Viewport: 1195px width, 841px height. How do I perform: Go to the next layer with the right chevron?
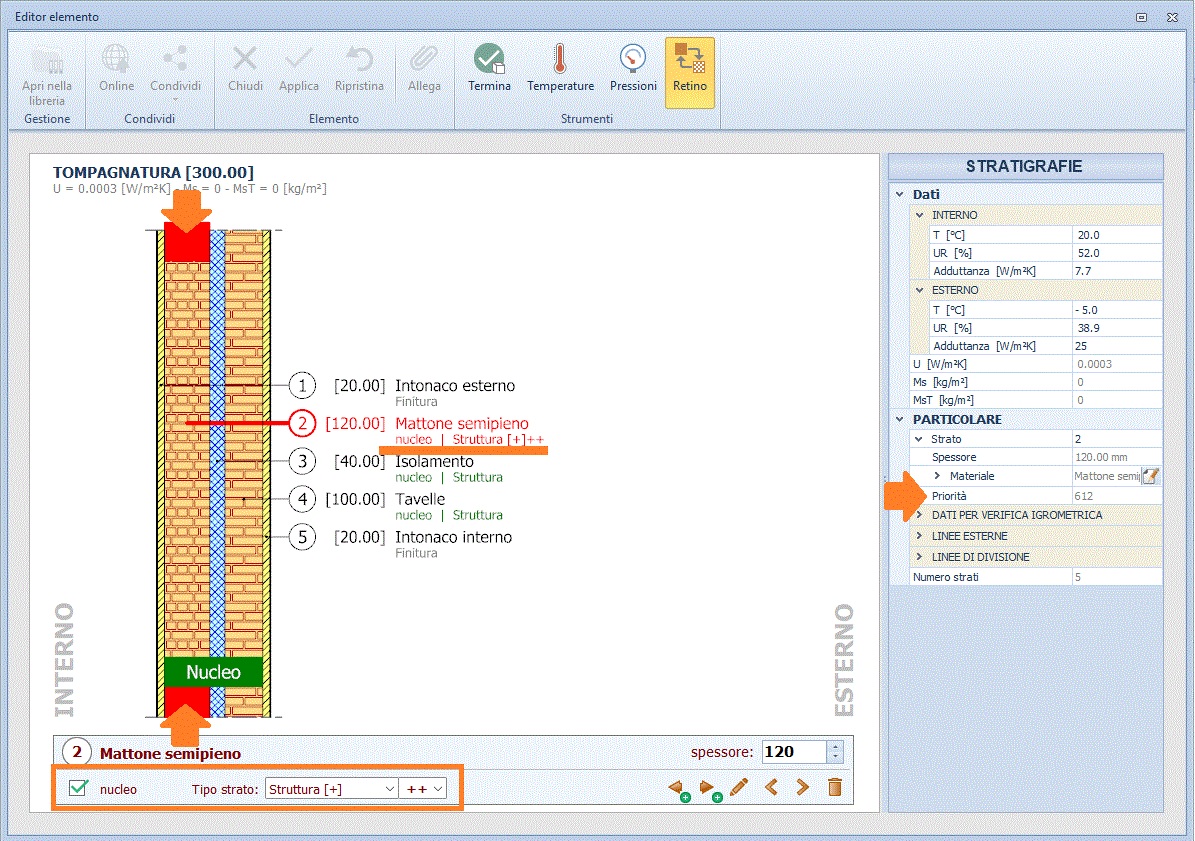coord(802,788)
